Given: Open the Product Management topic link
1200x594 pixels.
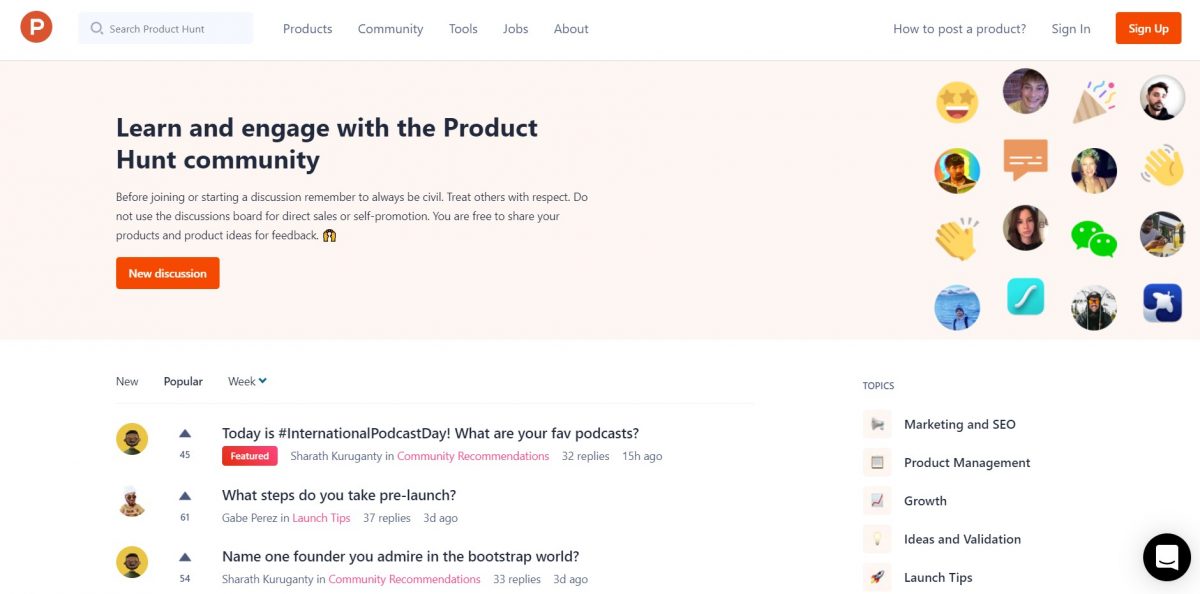Looking at the screenshot, I should click(967, 463).
